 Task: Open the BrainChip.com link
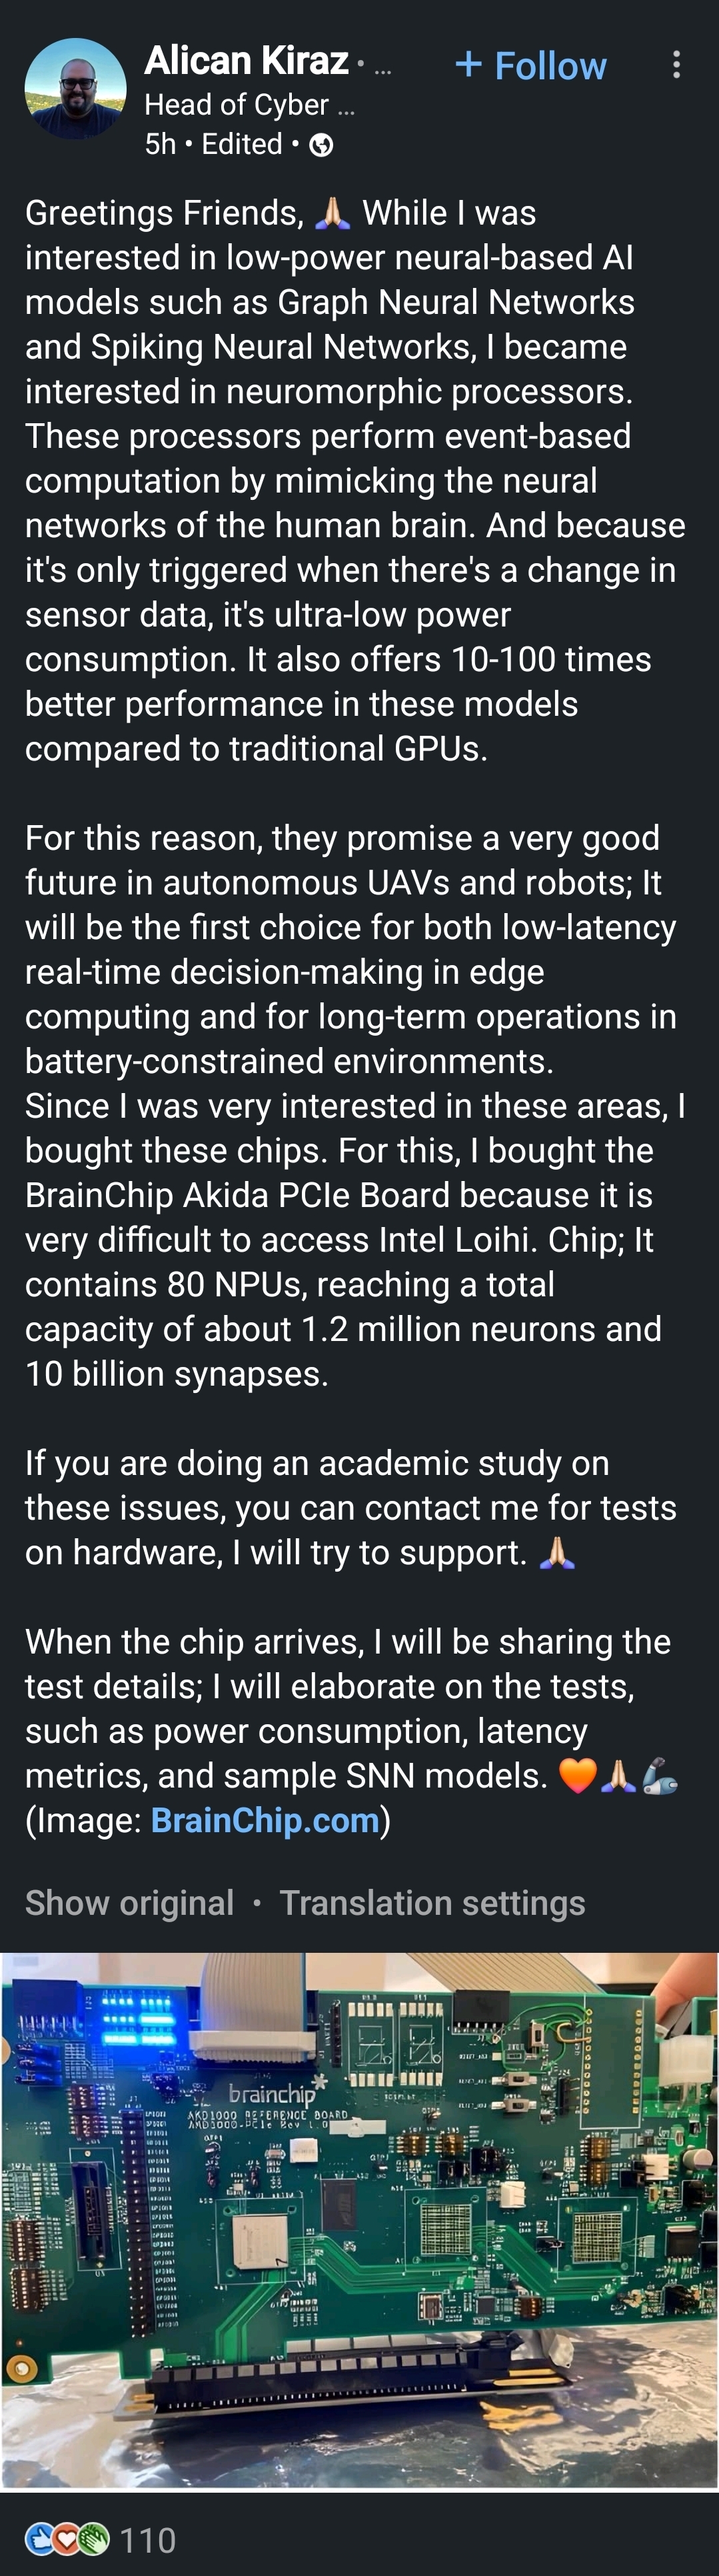click(x=265, y=1820)
